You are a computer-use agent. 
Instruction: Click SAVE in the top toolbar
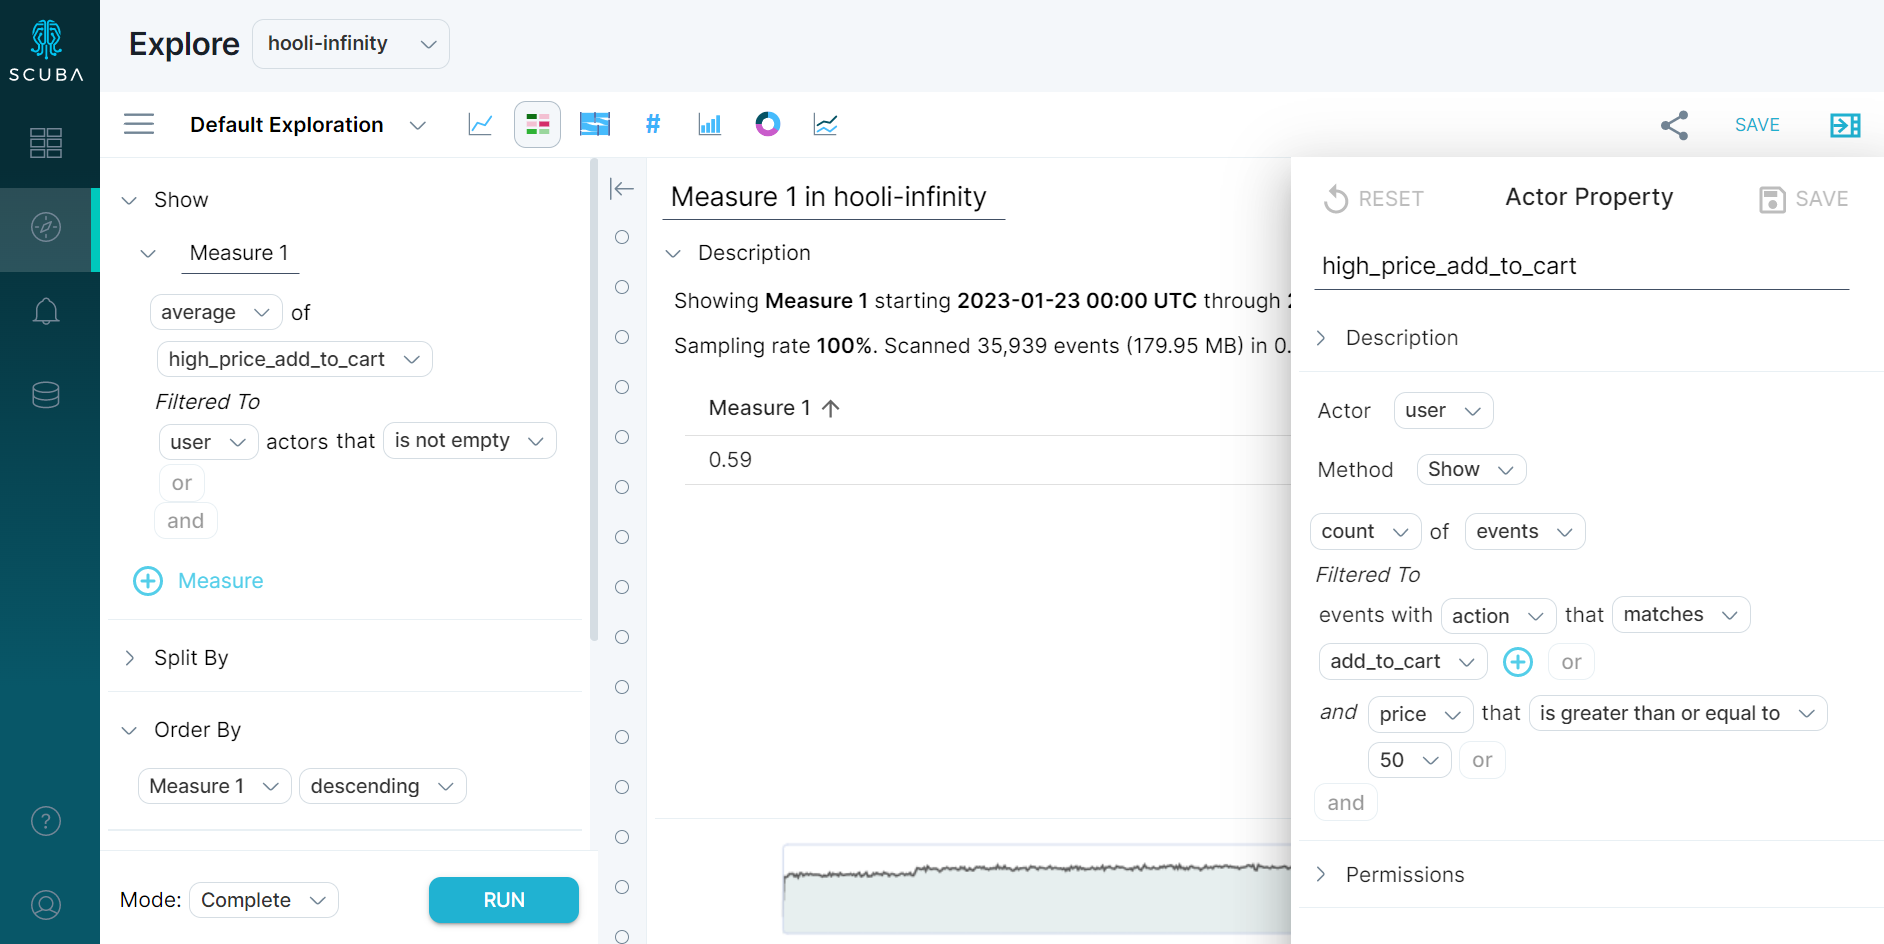pyautogui.click(x=1757, y=125)
